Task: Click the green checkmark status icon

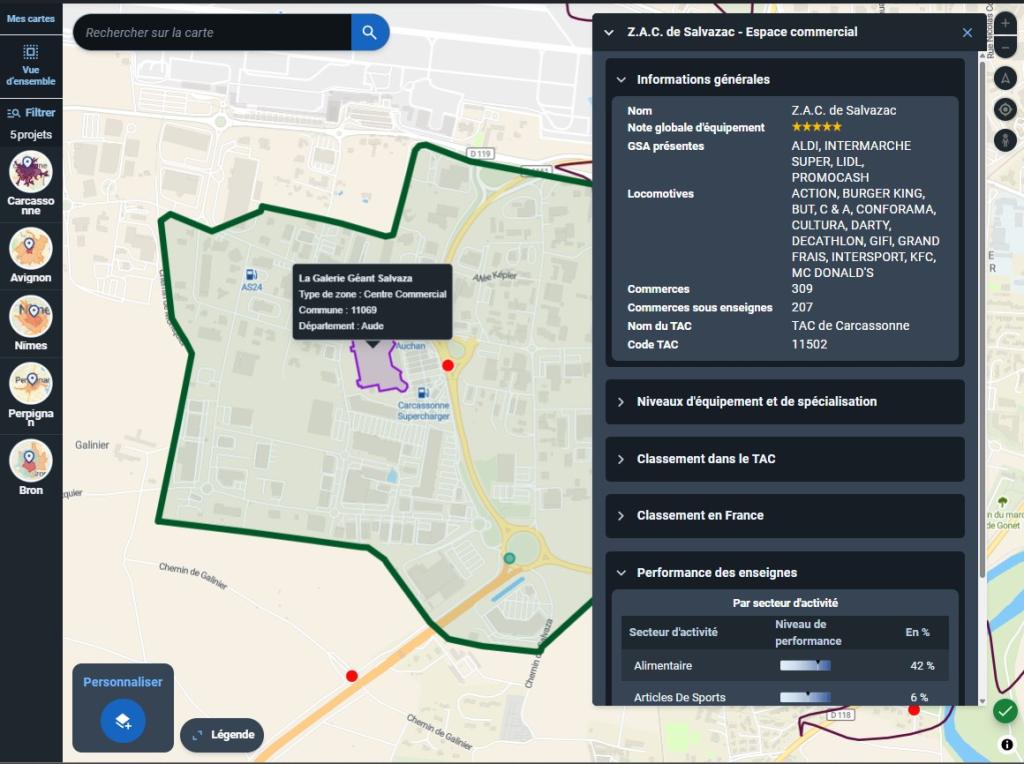Action: (x=1005, y=711)
